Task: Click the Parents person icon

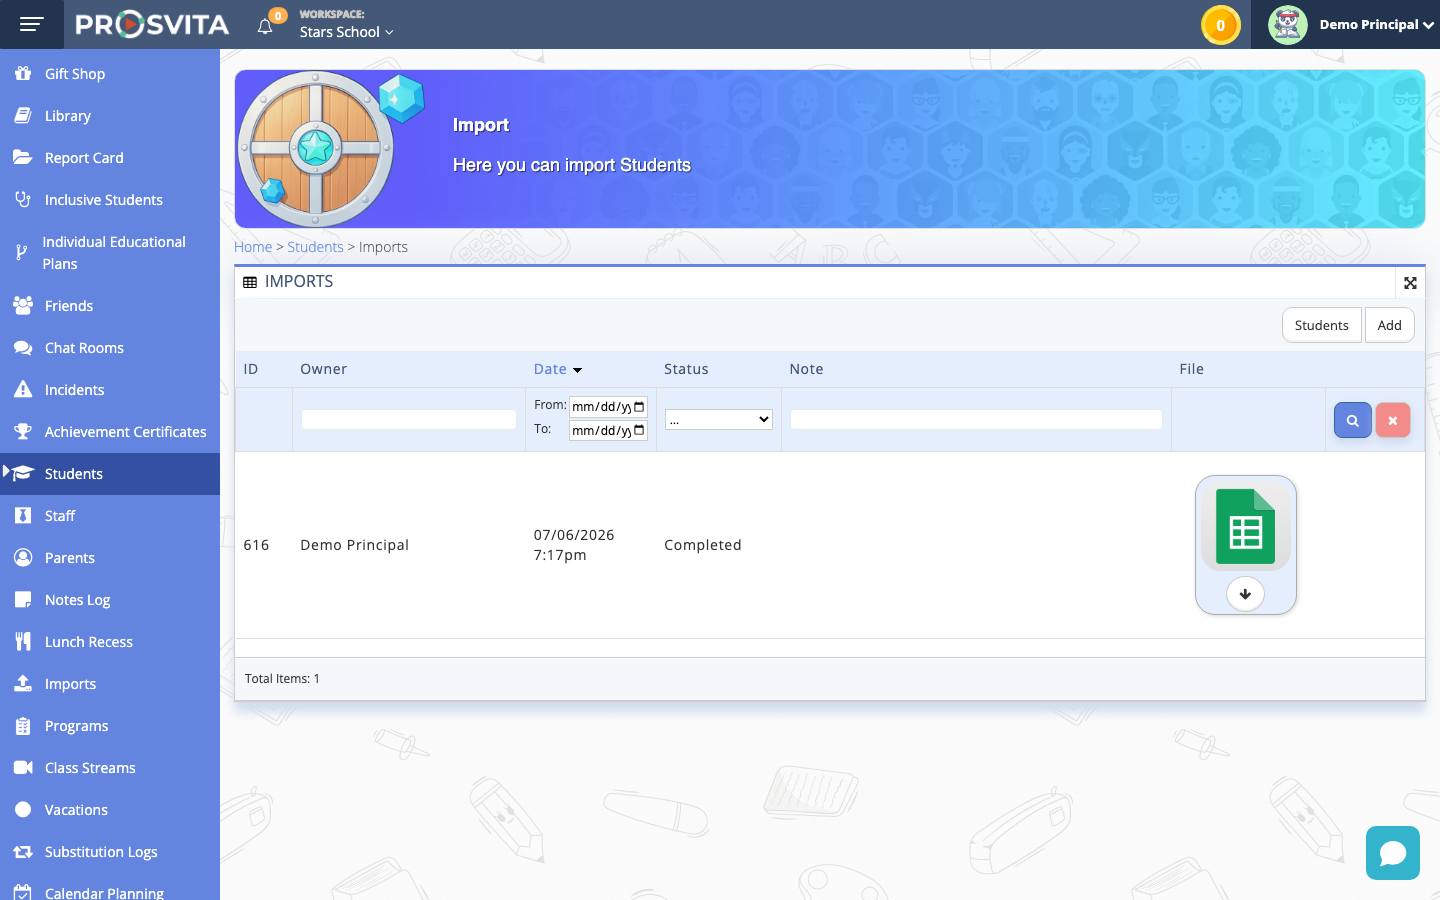Action: pyautogui.click(x=22, y=557)
